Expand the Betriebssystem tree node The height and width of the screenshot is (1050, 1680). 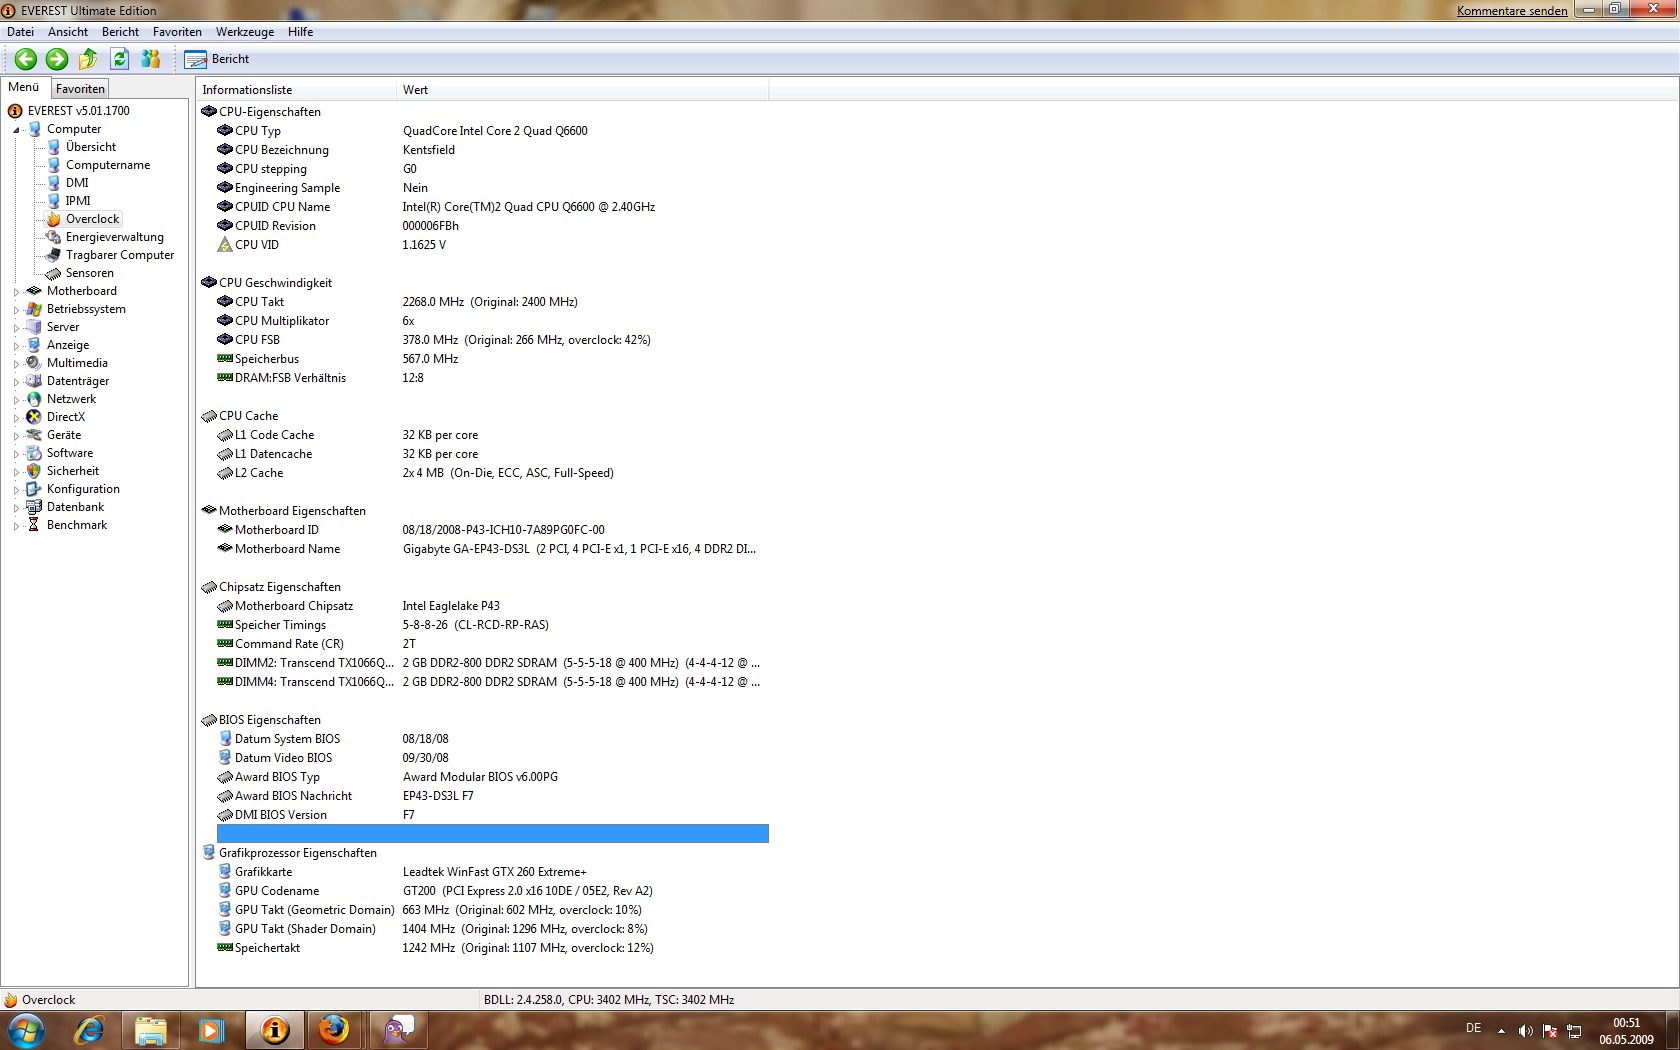pyautogui.click(x=16, y=310)
